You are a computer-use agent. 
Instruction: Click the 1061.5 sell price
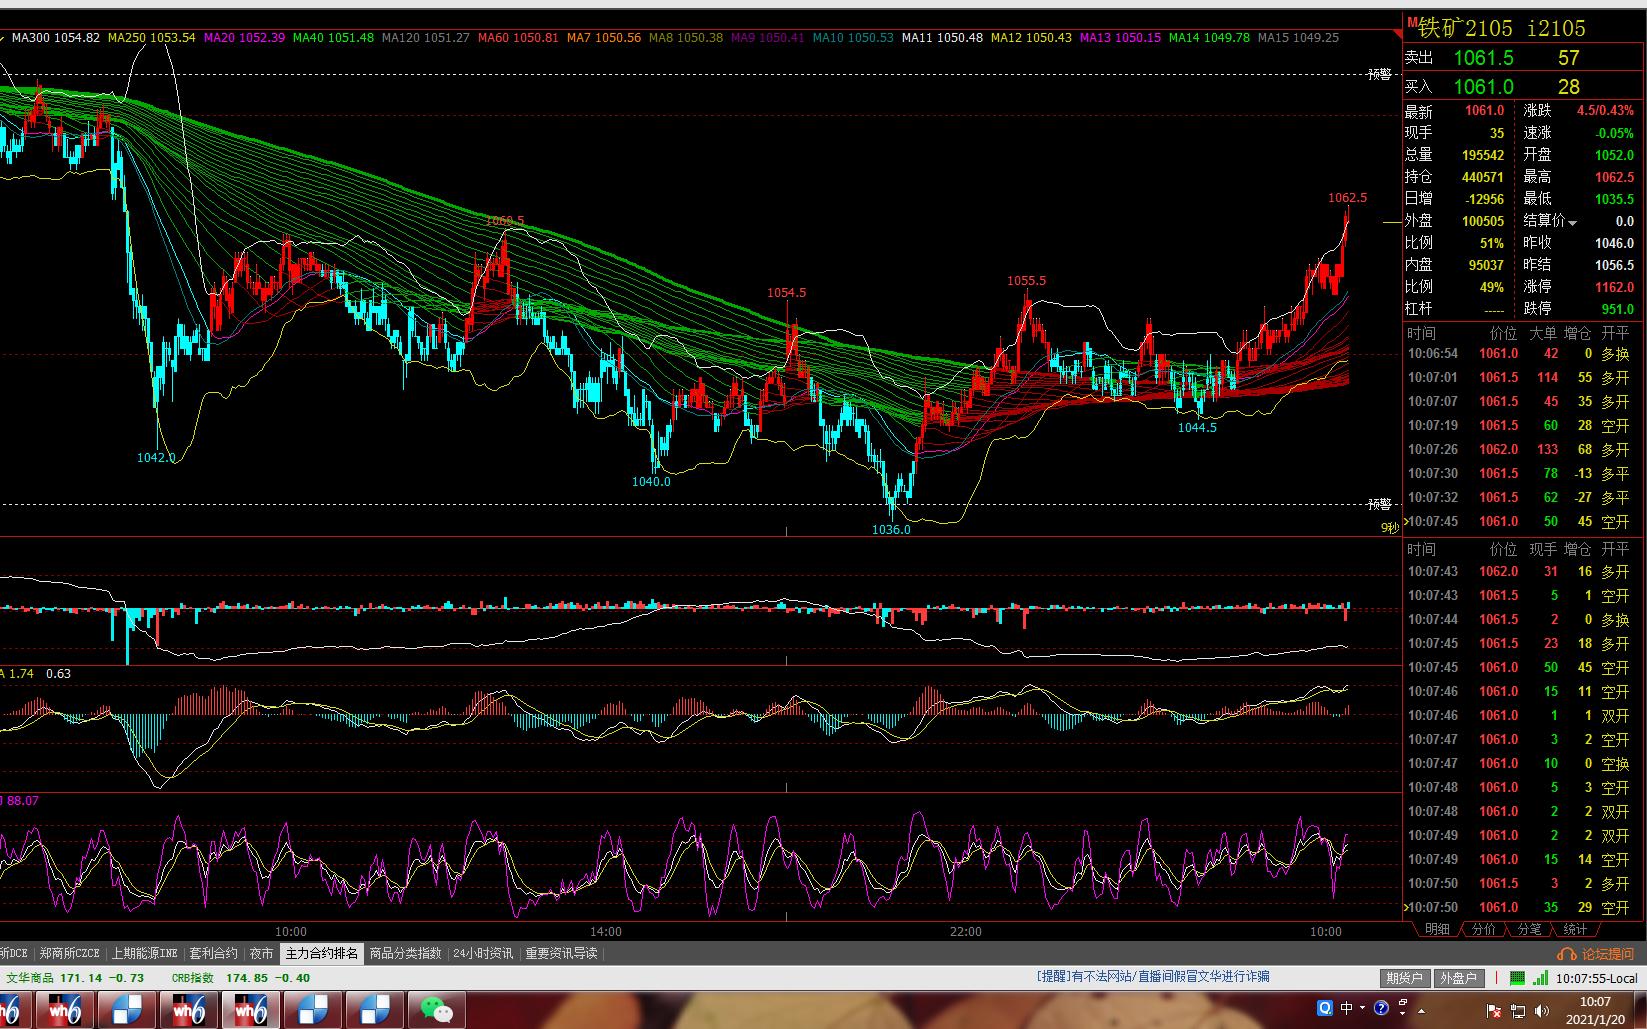tap(1483, 59)
